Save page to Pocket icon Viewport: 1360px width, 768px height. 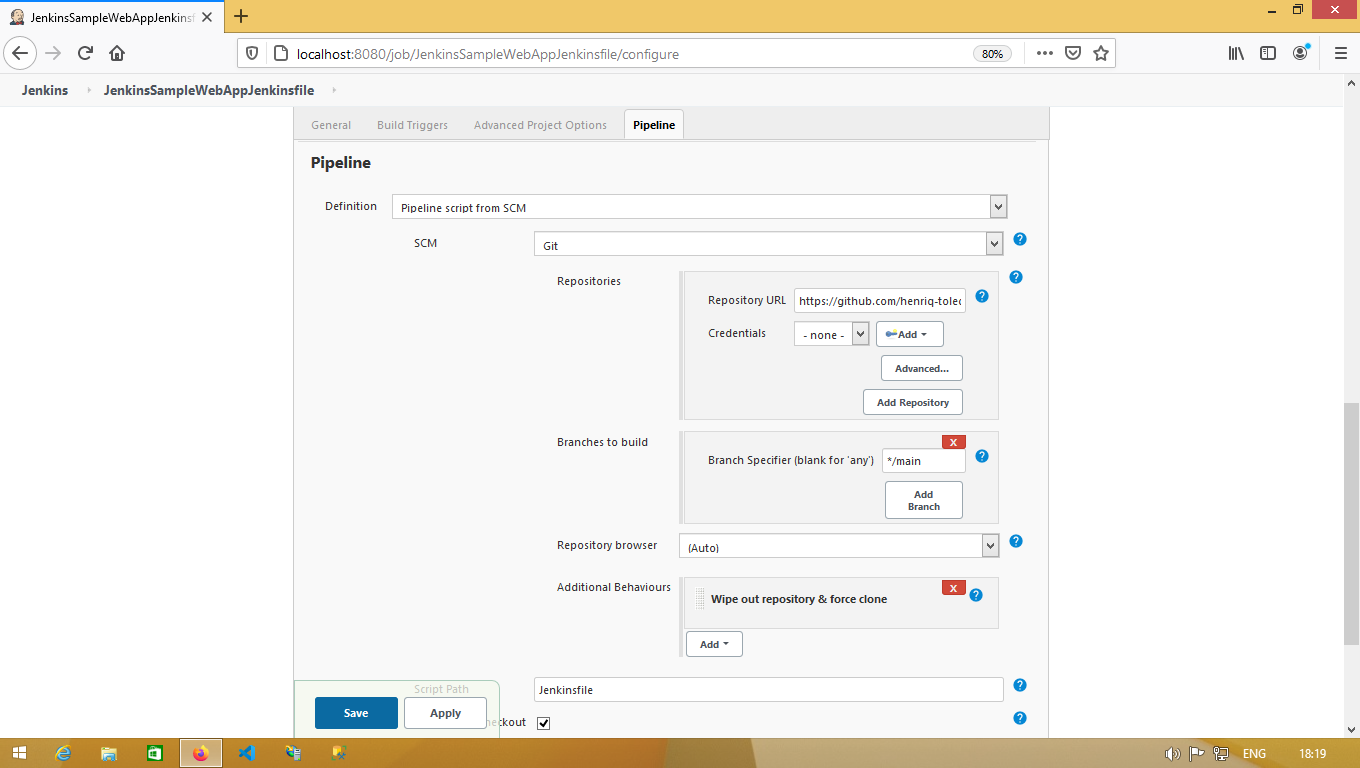coord(1072,54)
